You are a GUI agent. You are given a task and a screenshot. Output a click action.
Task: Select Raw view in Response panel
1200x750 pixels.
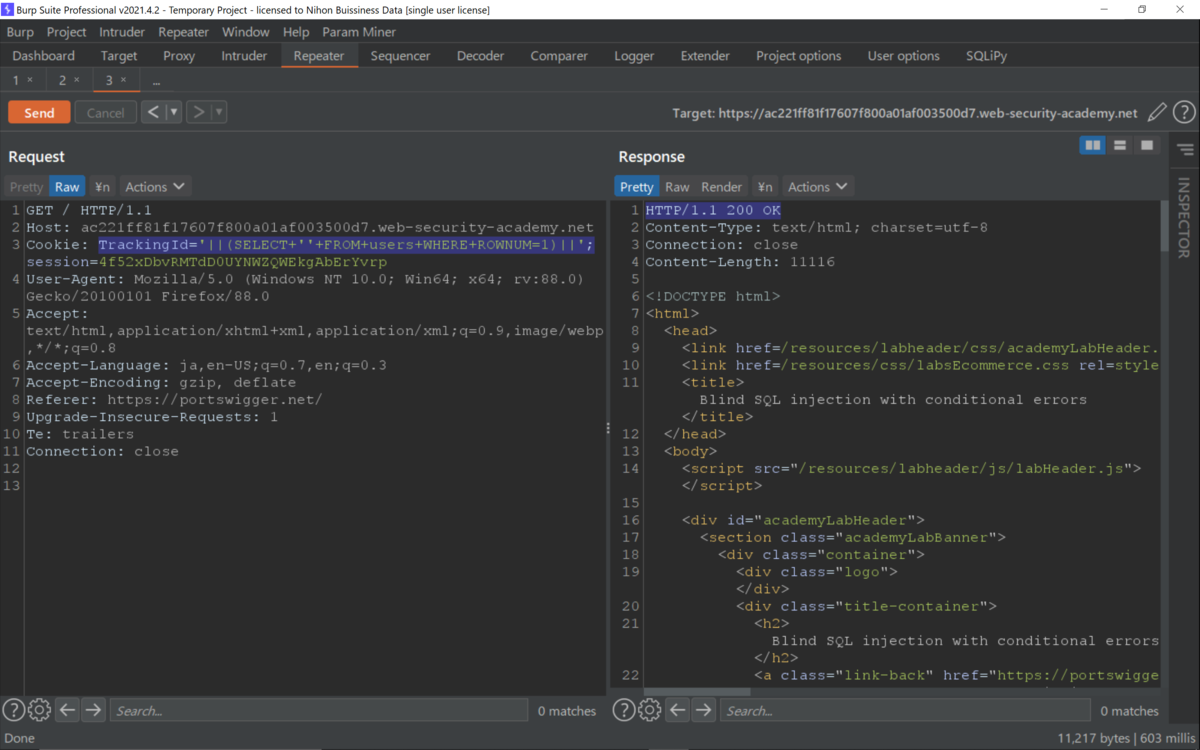(x=677, y=187)
